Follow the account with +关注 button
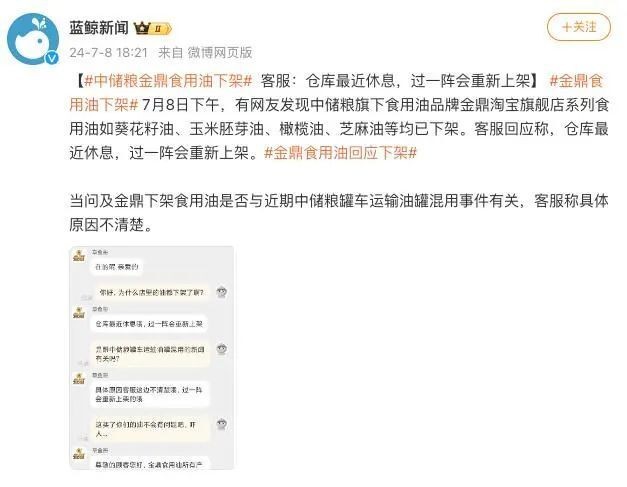The image size is (627, 487). (x=579, y=27)
